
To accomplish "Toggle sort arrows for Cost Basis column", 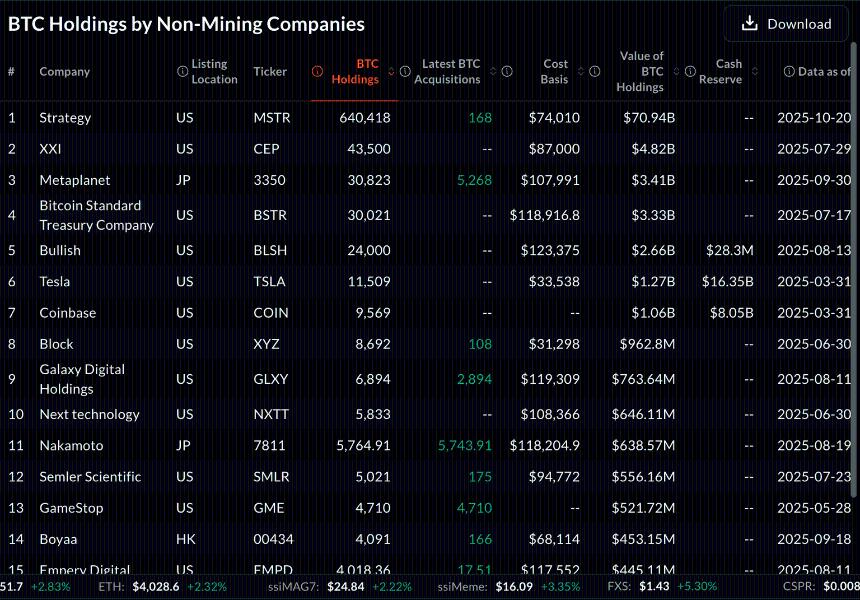I will (x=580, y=71).
